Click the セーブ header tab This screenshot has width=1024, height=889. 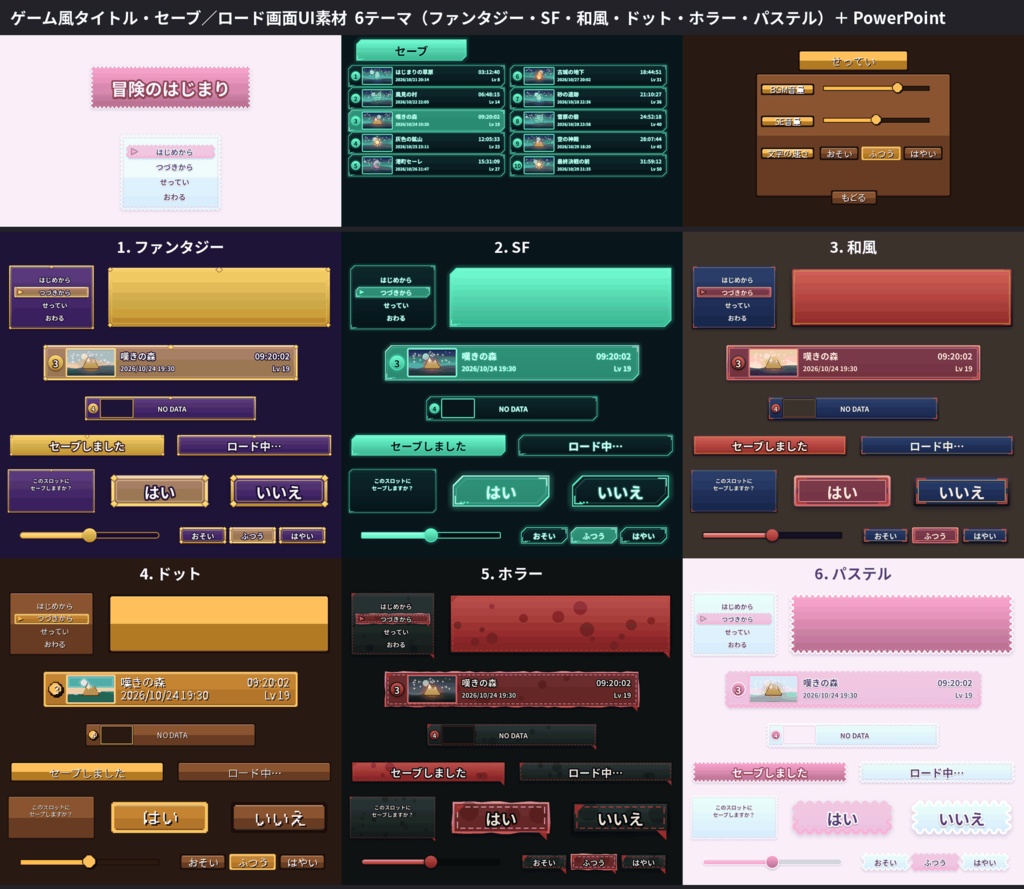(411, 50)
